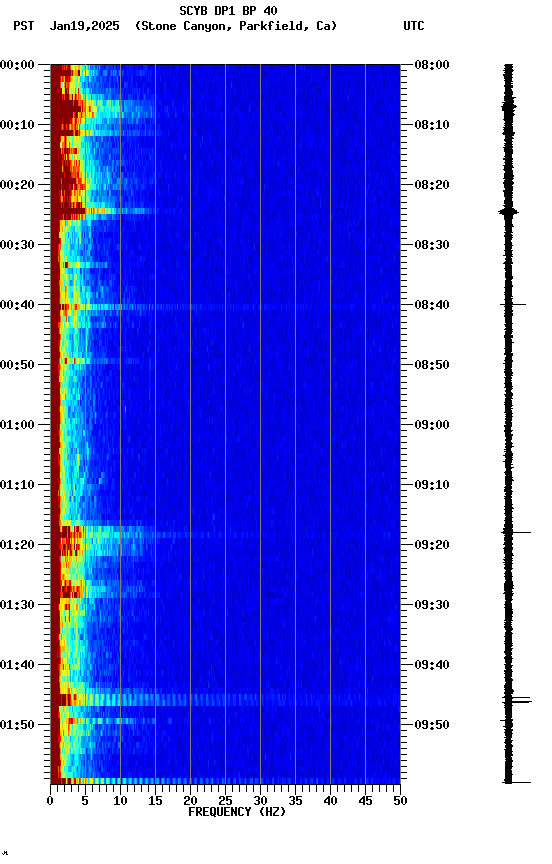Click the 30 Hz frequency axis tick label
552x864 pixels.
(x=260, y=801)
